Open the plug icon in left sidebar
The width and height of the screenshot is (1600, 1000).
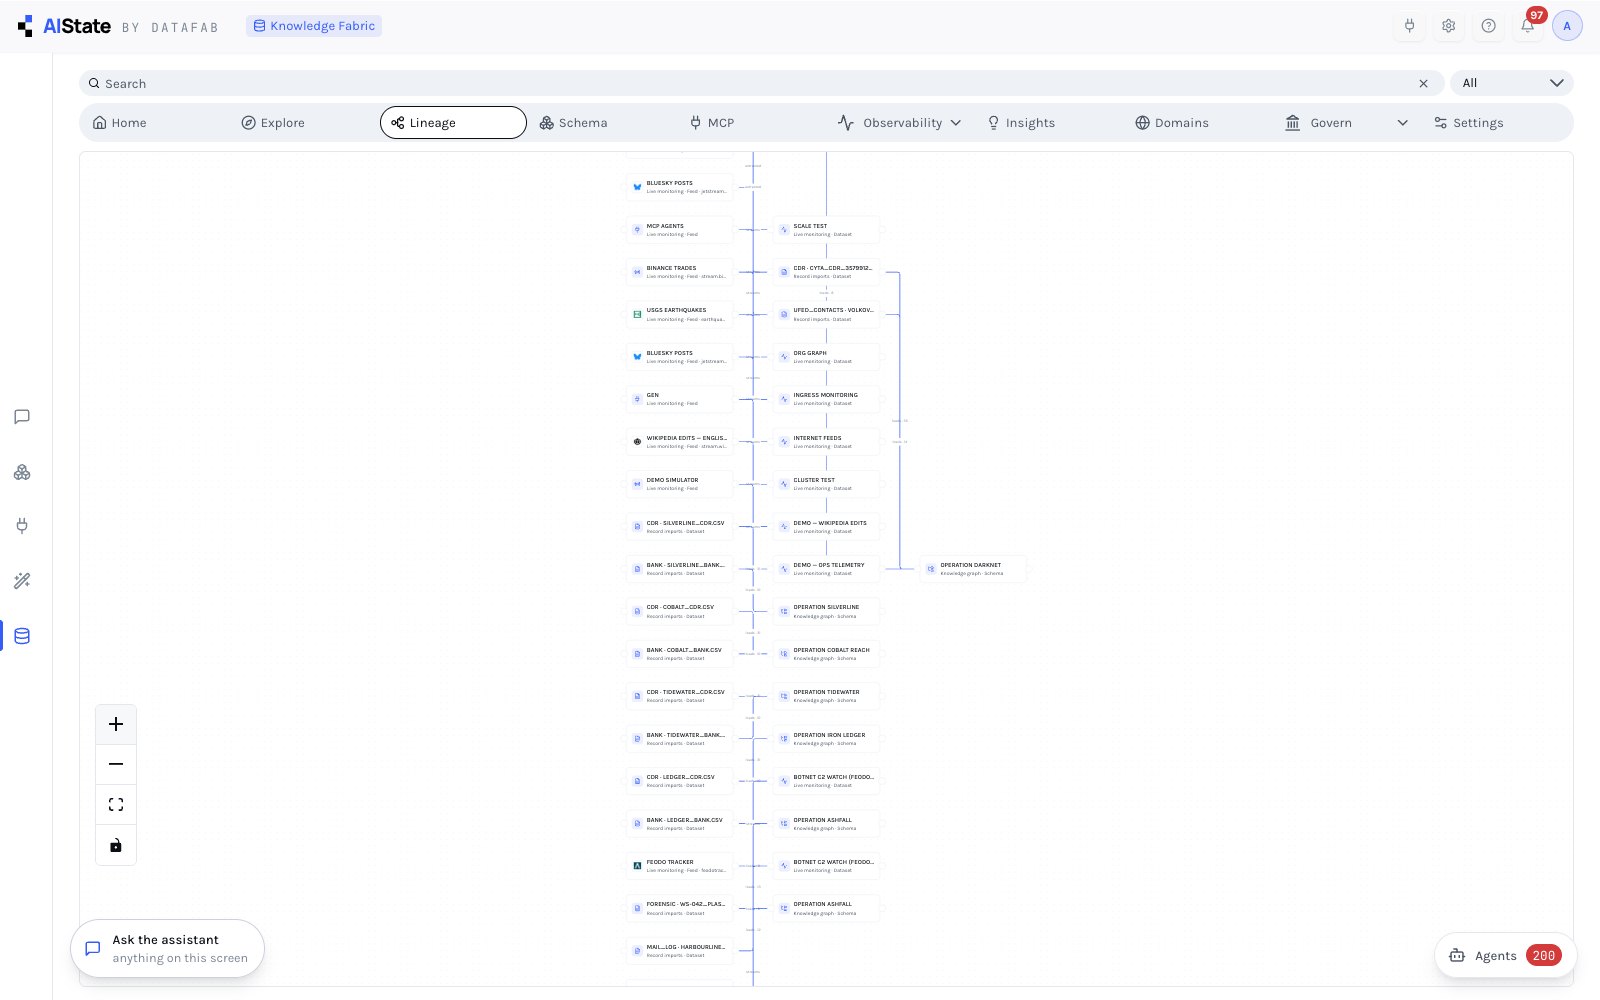click(22, 526)
